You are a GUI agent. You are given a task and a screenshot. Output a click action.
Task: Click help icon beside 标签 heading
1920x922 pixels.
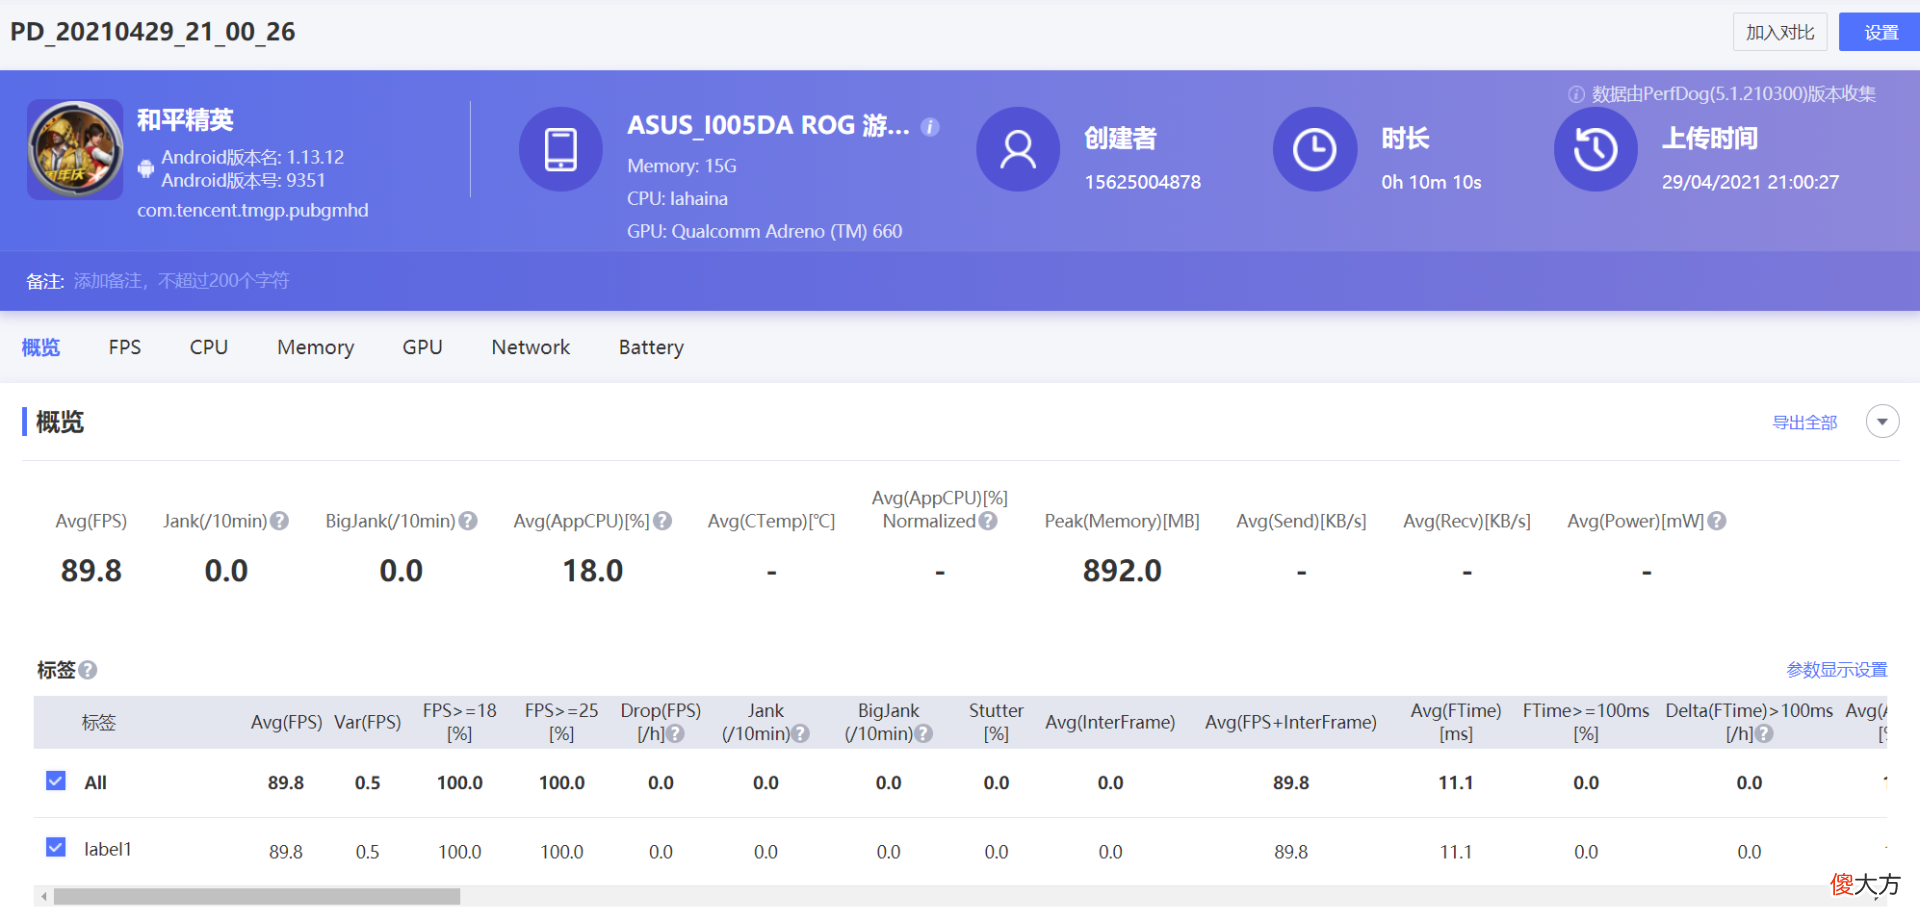[88, 670]
